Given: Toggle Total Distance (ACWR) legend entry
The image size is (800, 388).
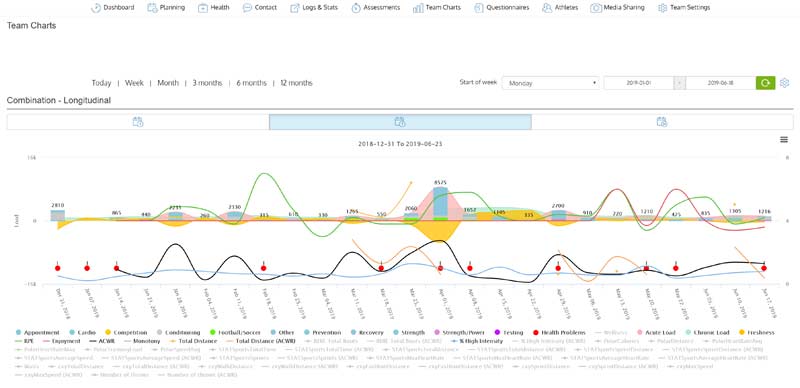Looking at the screenshot, I should point(262,341).
